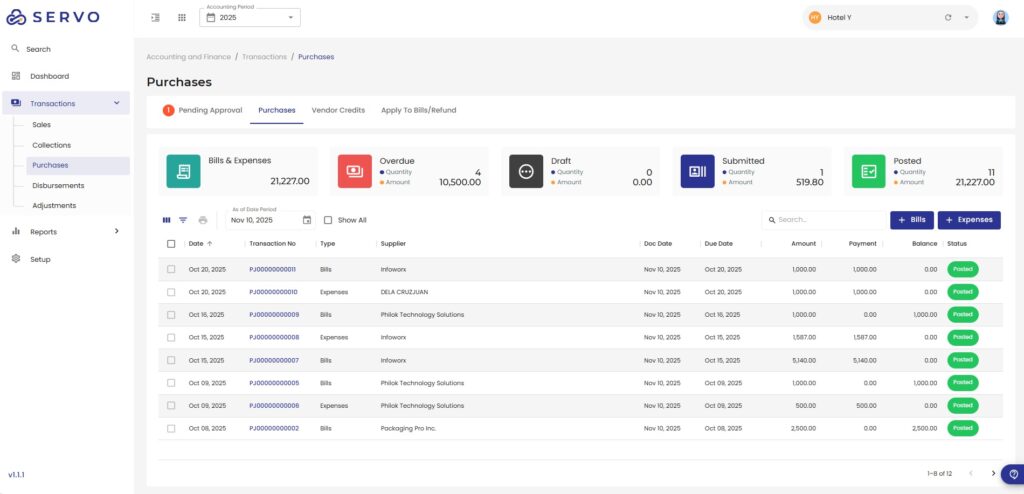The image size is (1024, 494).
Task: Open the calendar icon in date field
Action: click(x=307, y=220)
